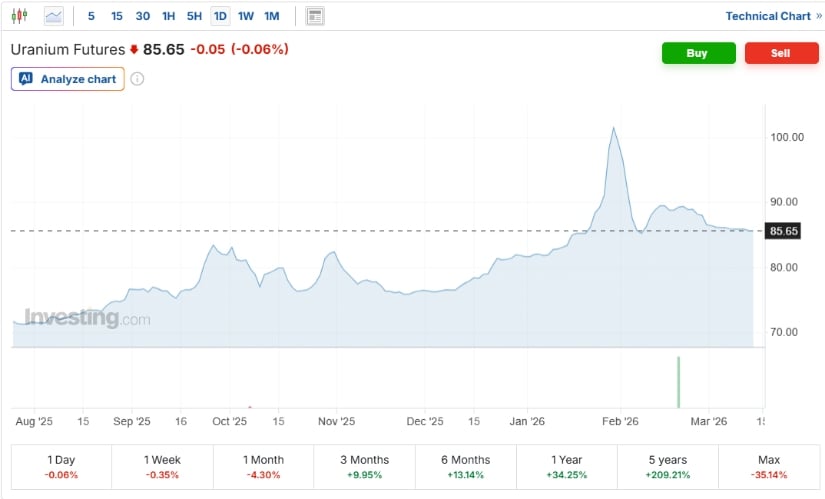Select the 1 Day performance range
The image size is (825, 499).
[61, 466]
